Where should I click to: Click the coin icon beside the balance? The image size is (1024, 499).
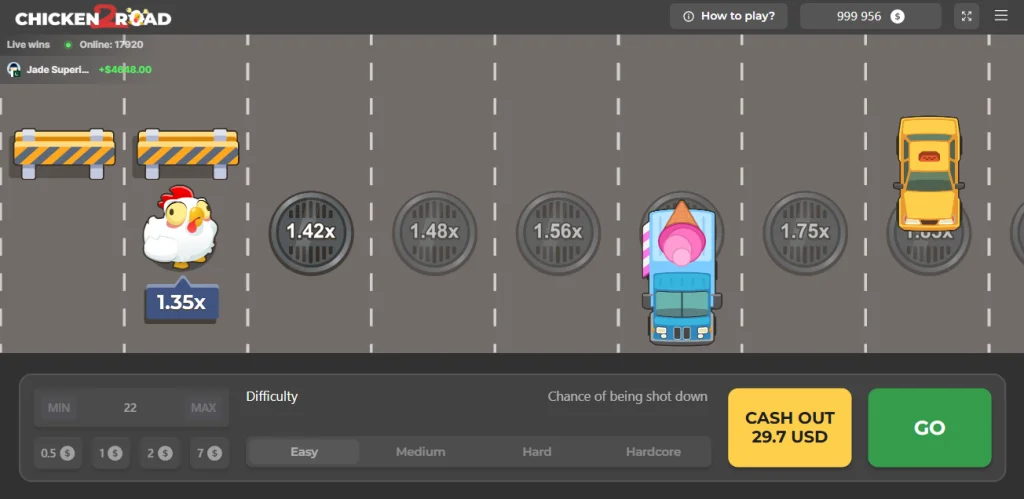pyautogui.click(x=898, y=16)
